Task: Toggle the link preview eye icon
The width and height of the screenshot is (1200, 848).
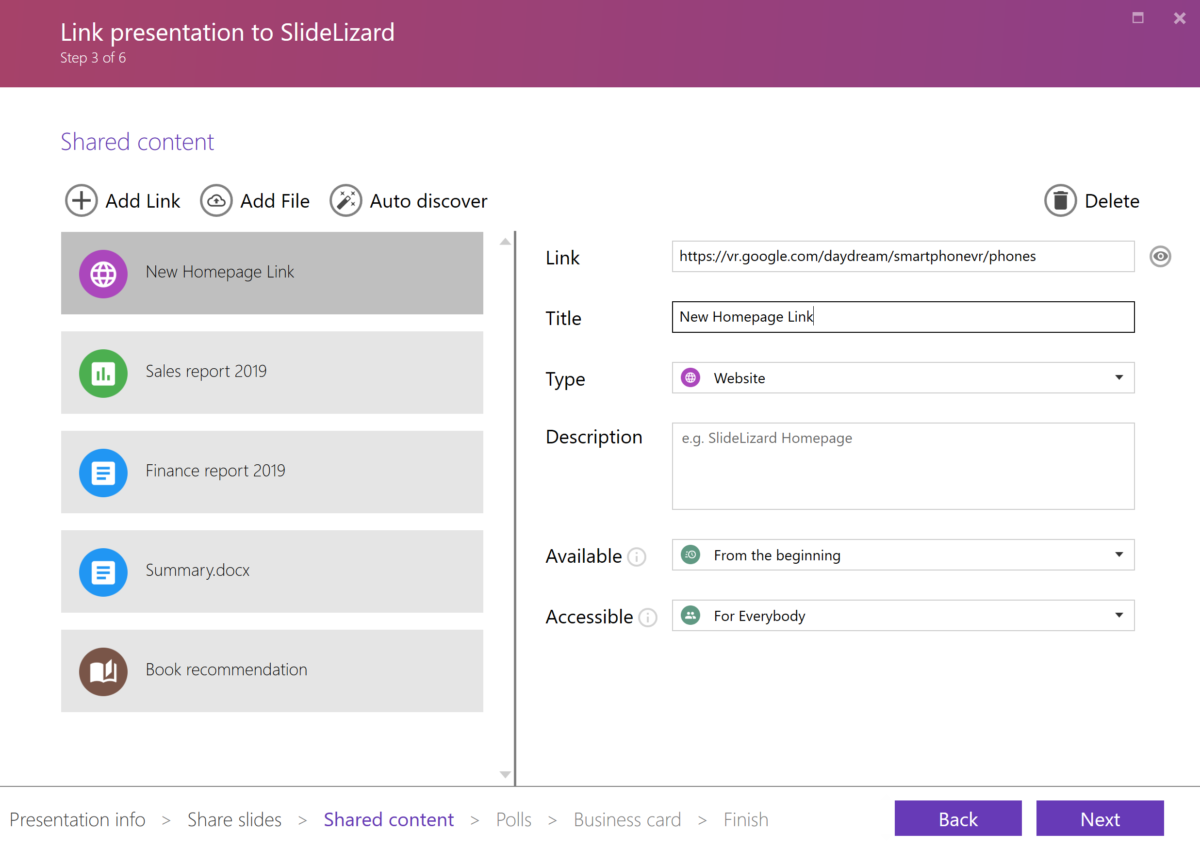Action: 1160,256
